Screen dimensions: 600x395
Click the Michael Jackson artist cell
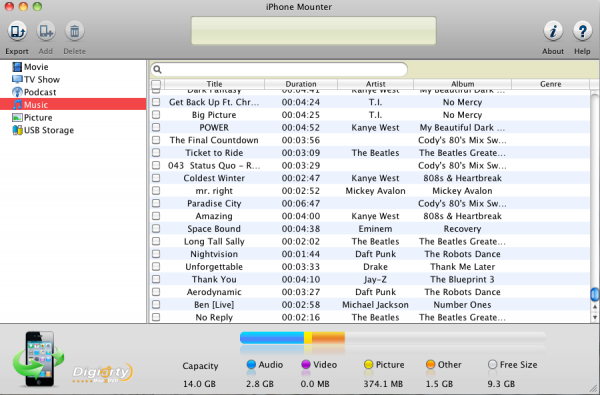375,305
